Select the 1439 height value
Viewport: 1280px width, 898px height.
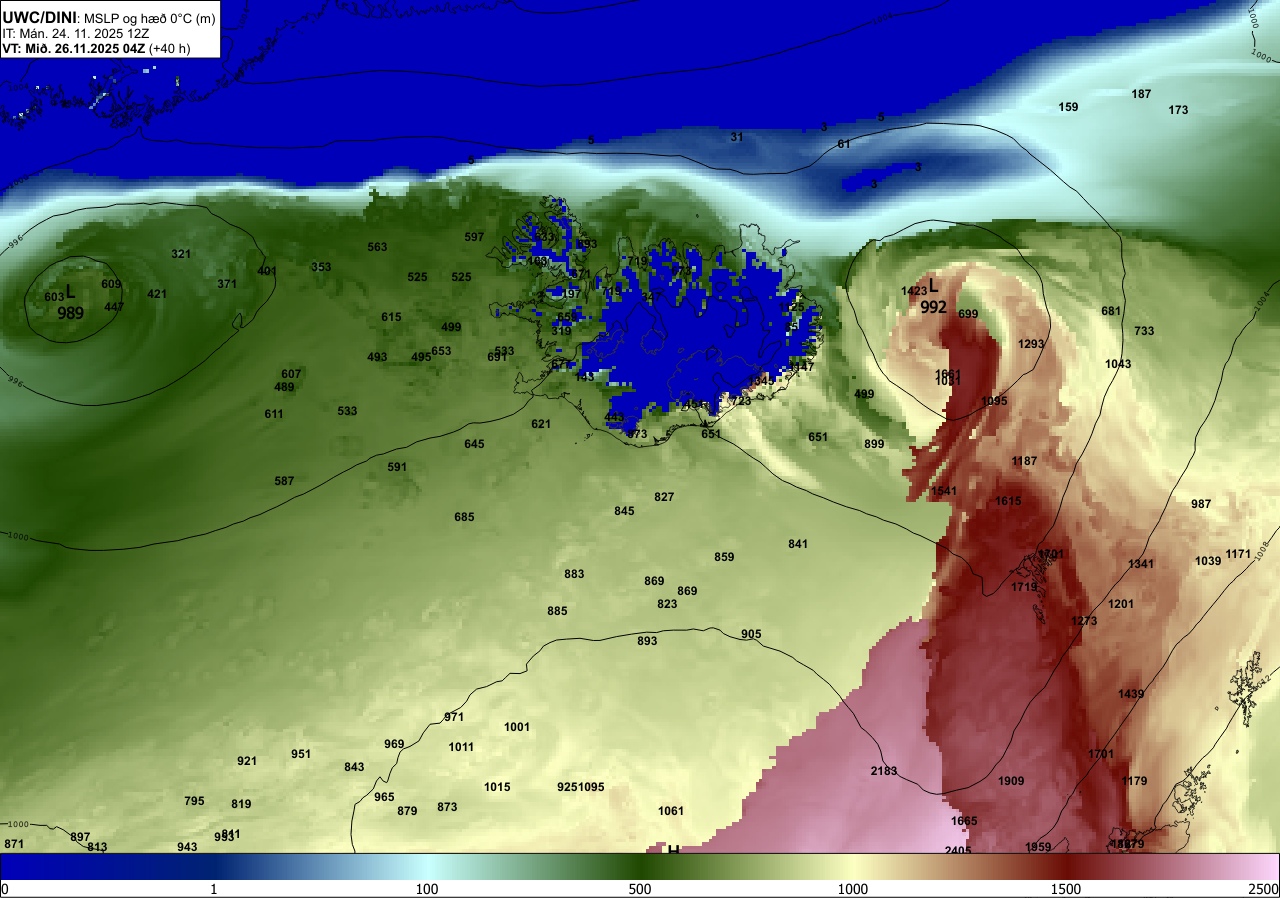1131,694
